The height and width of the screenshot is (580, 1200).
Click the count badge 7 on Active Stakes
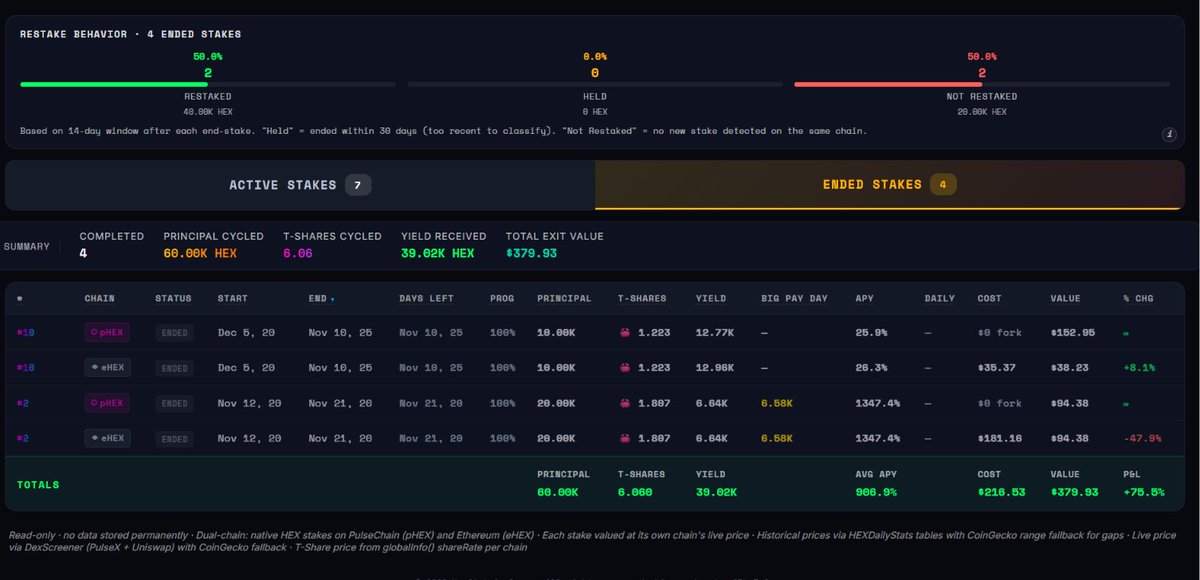tap(358, 185)
